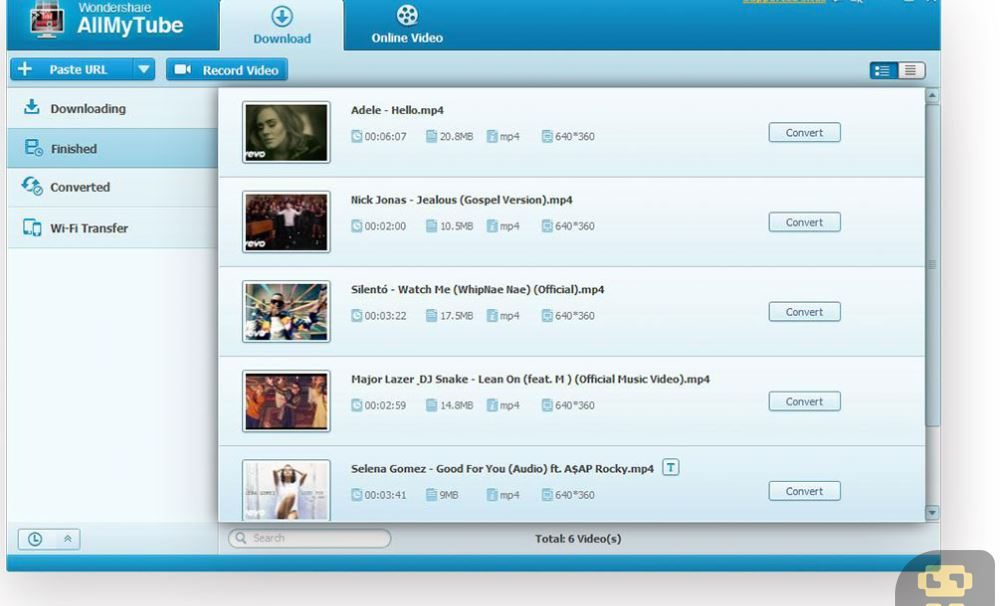Select the Selena Gomez - Good For You title
Viewport: 1000px width, 606px height.
(x=503, y=469)
